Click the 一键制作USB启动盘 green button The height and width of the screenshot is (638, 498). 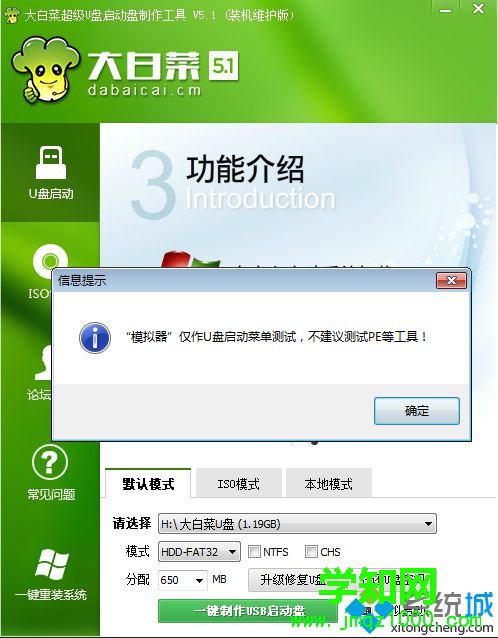pos(248,611)
